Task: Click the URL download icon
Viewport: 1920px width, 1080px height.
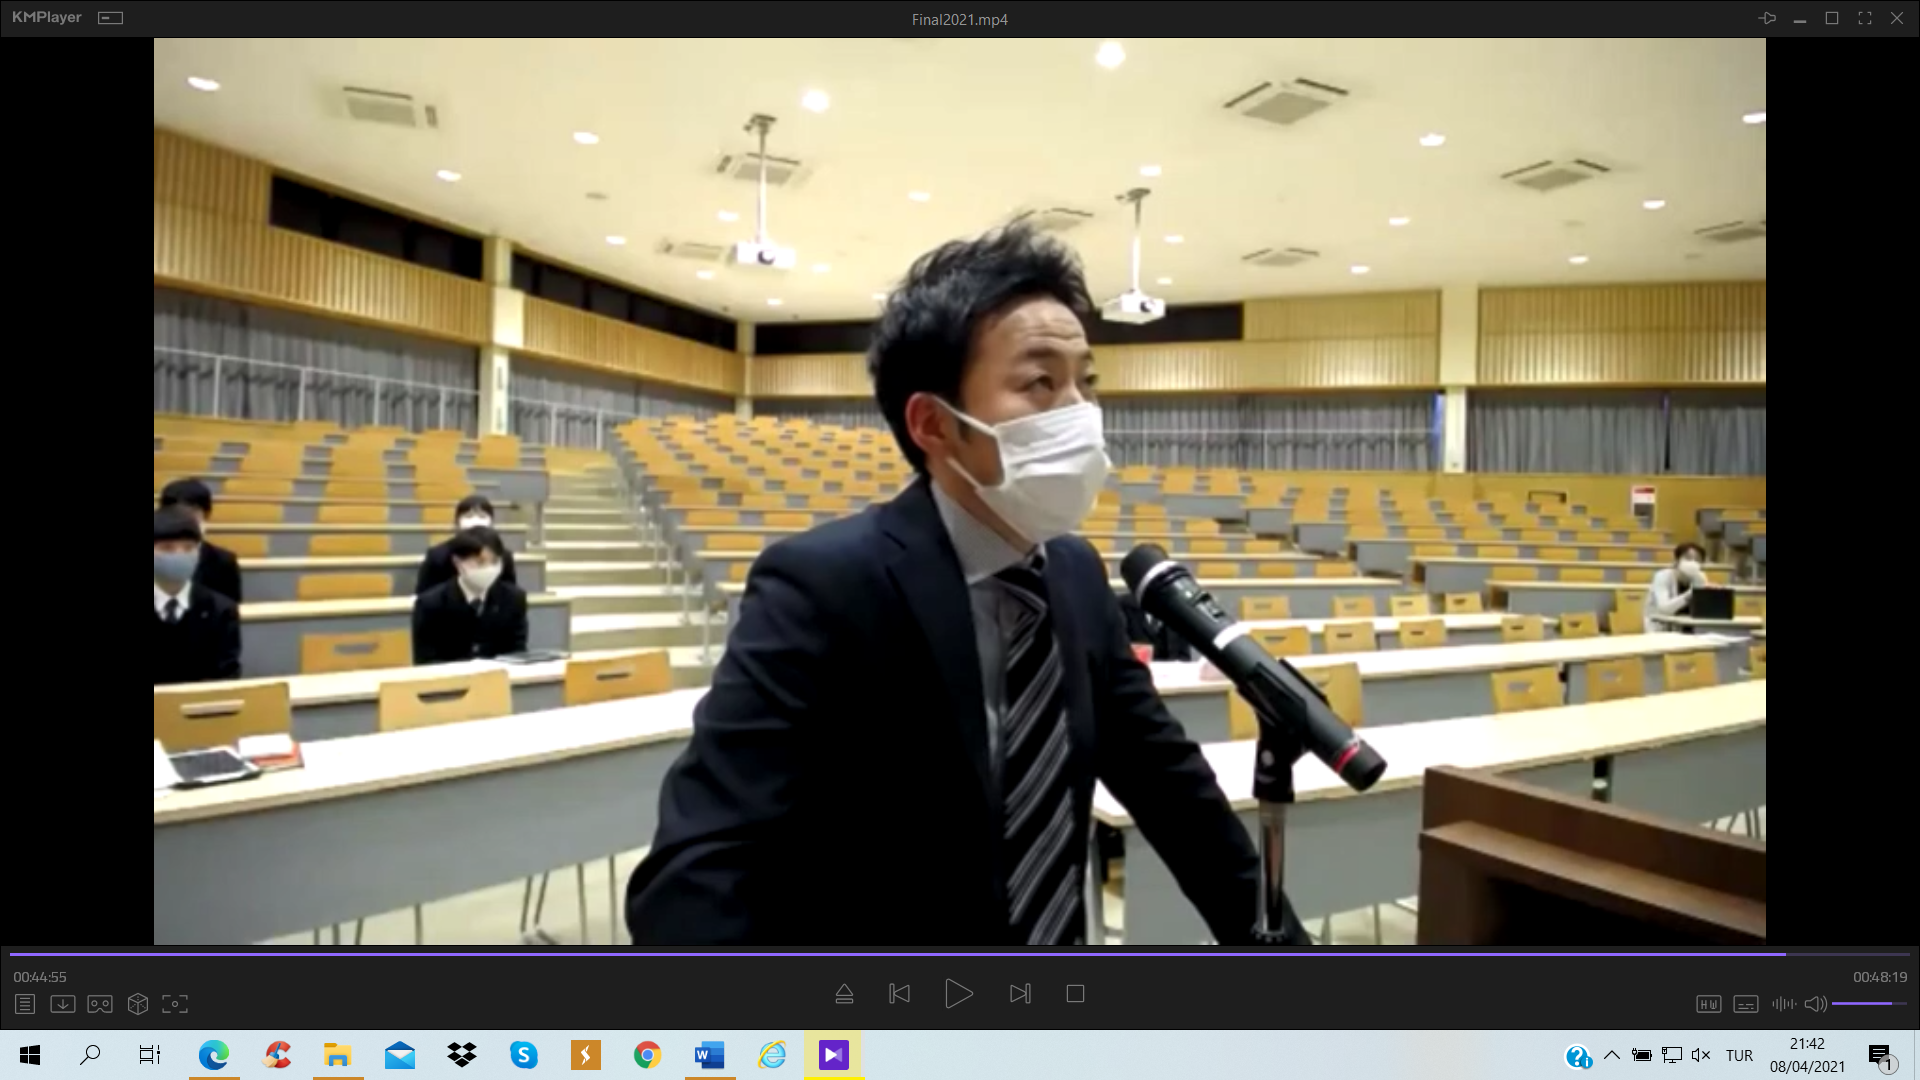Action: pos(62,1004)
